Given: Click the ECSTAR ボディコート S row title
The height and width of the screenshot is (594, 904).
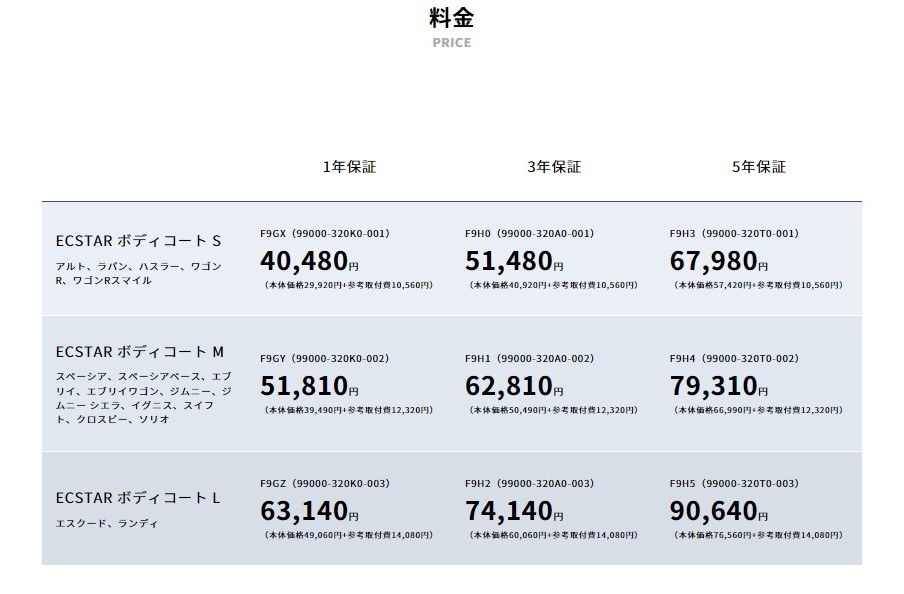Looking at the screenshot, I should 139,241.
